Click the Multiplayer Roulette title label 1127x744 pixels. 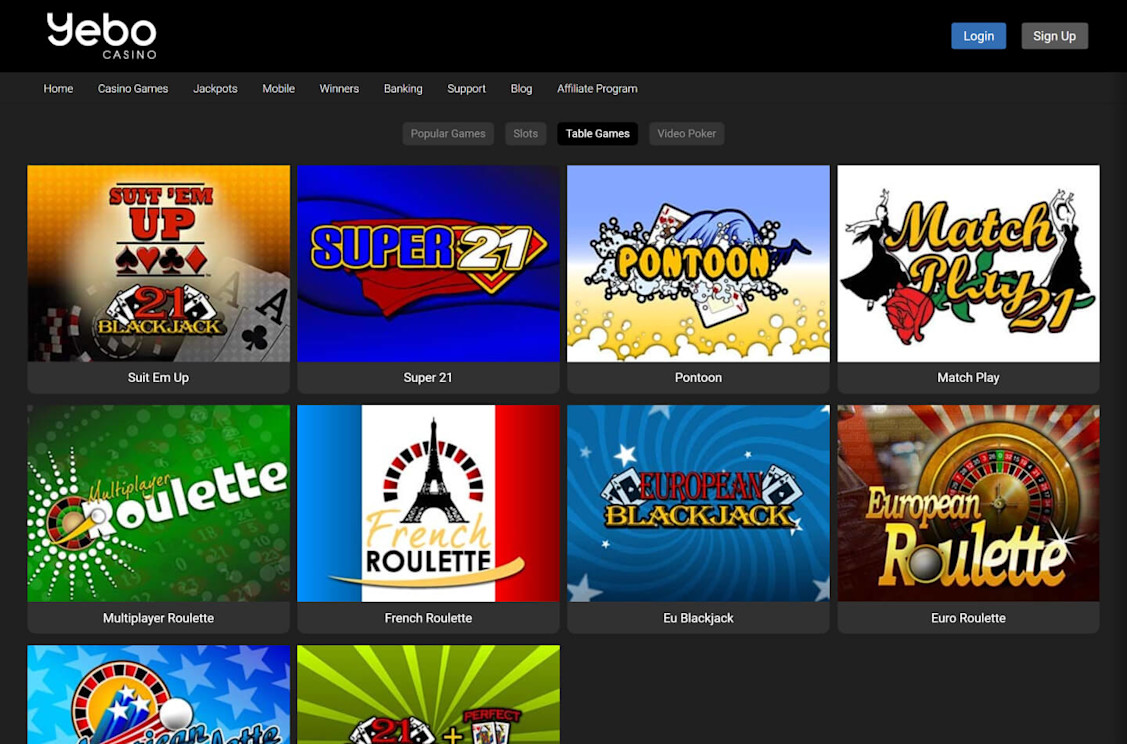[x=158, y=617]
